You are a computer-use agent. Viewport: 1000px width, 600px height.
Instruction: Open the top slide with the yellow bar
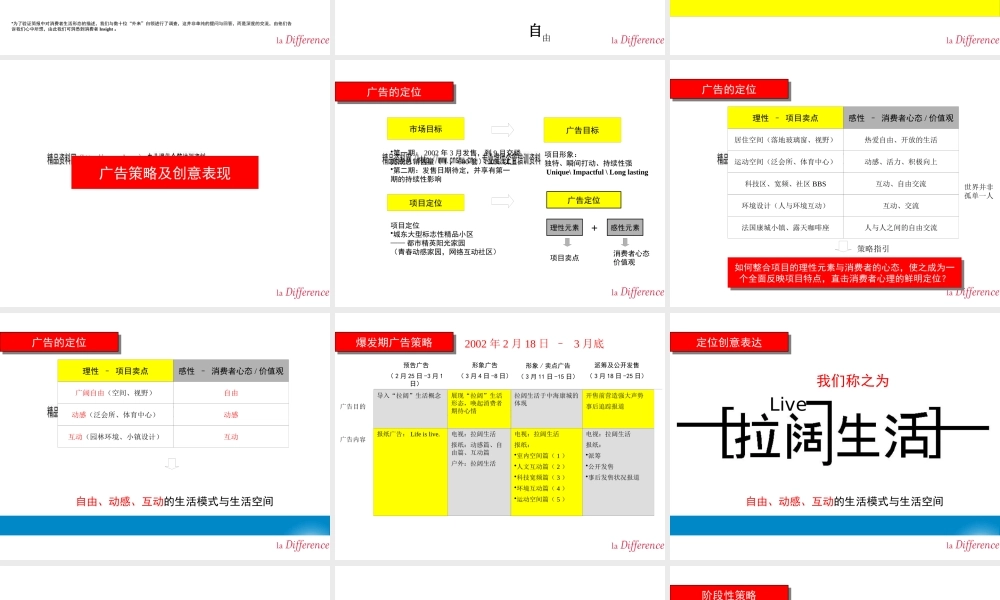coord(835,27)
